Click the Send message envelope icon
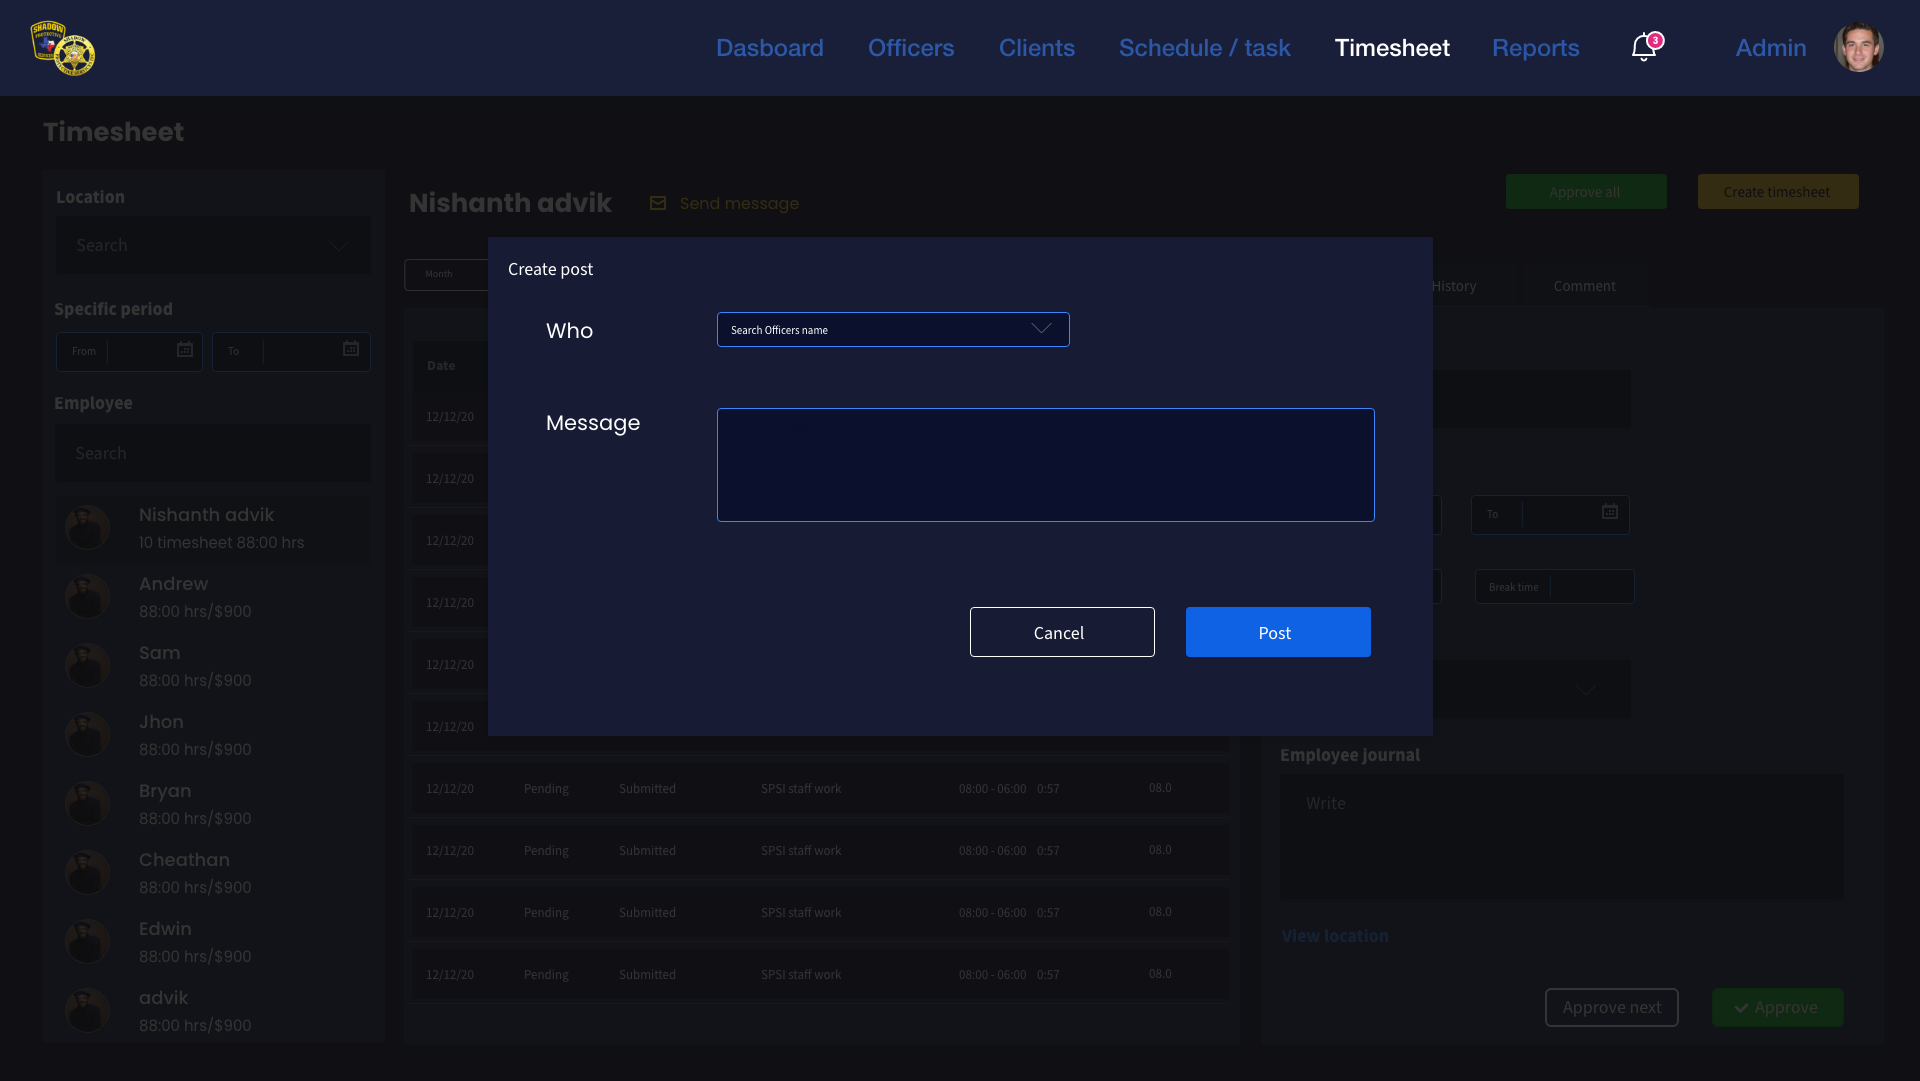The image size is (1920, 1081). [x=658, y=204]
